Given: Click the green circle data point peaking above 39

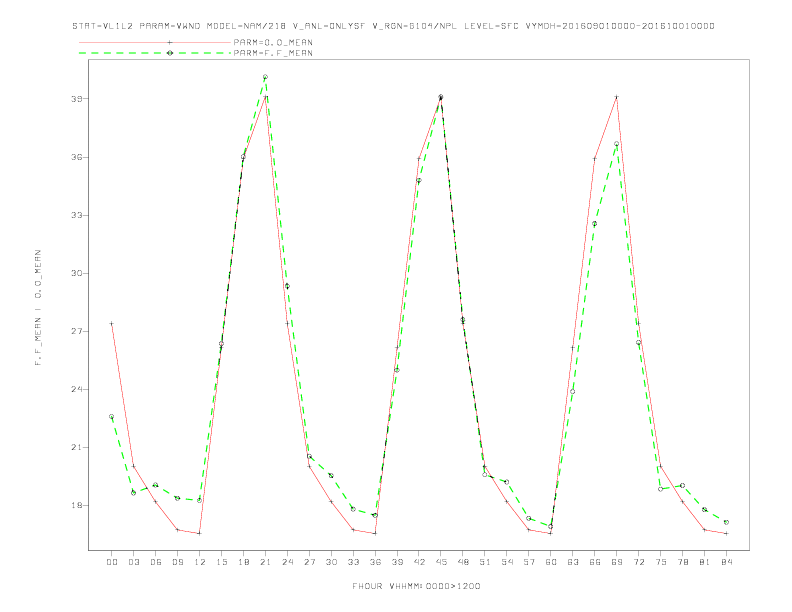Looking at the screenshot, I should point(265,77).
